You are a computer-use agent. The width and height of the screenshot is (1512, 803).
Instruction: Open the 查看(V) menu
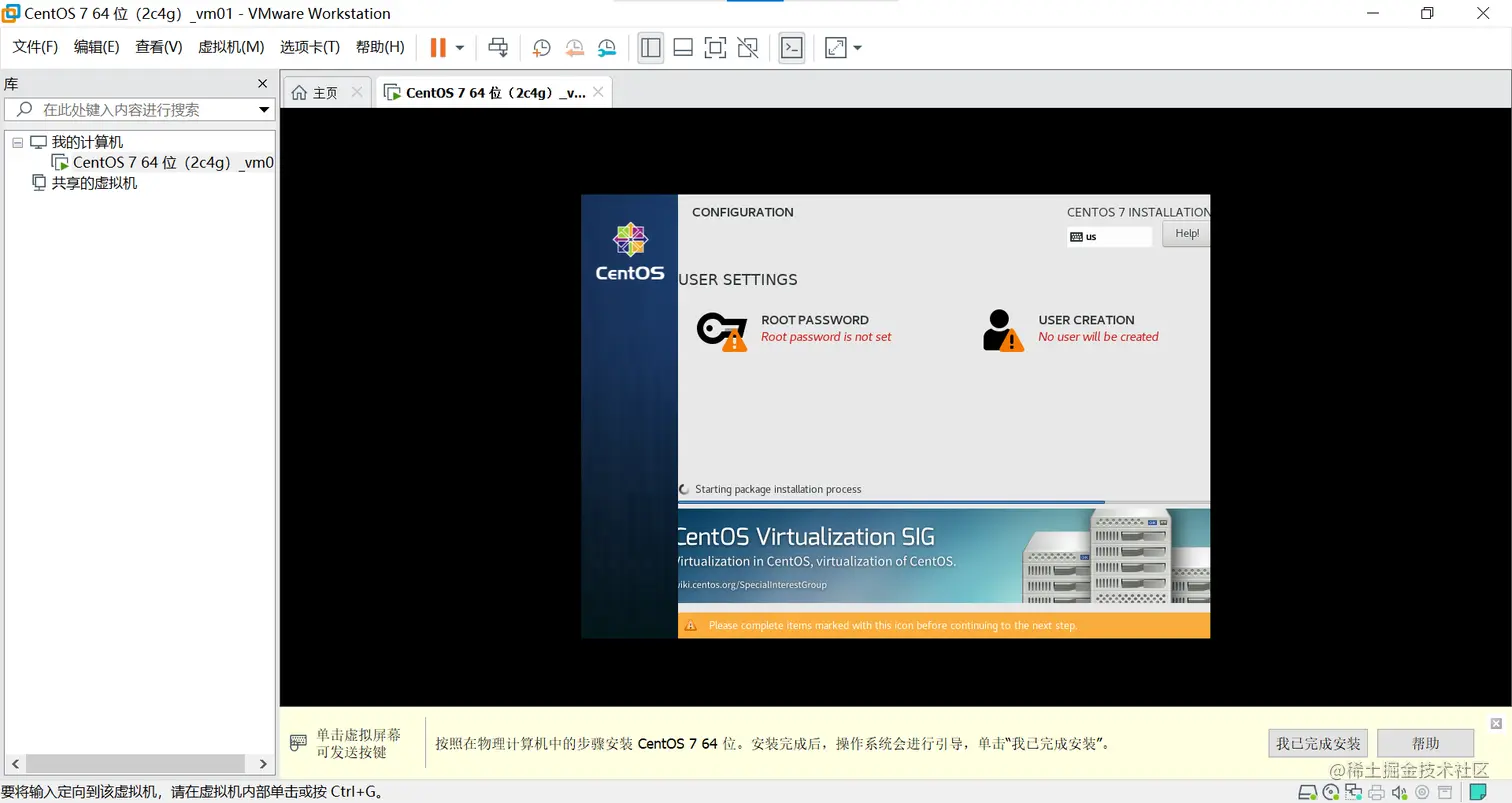point(159,47)
